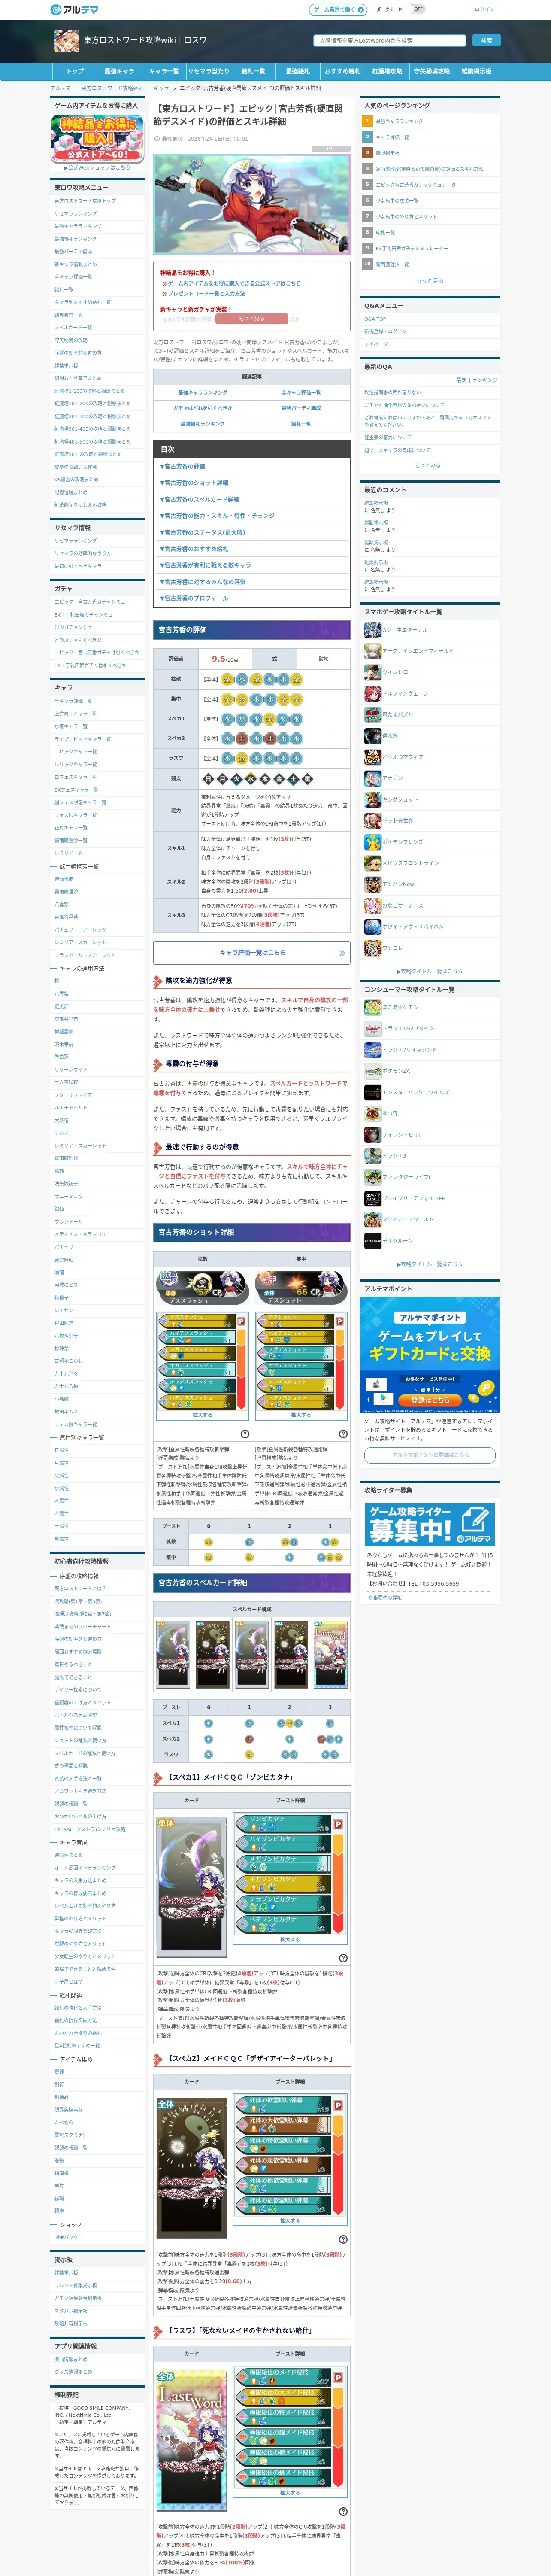Open the ドルフィンウェーブ game icon

point(372,693)
